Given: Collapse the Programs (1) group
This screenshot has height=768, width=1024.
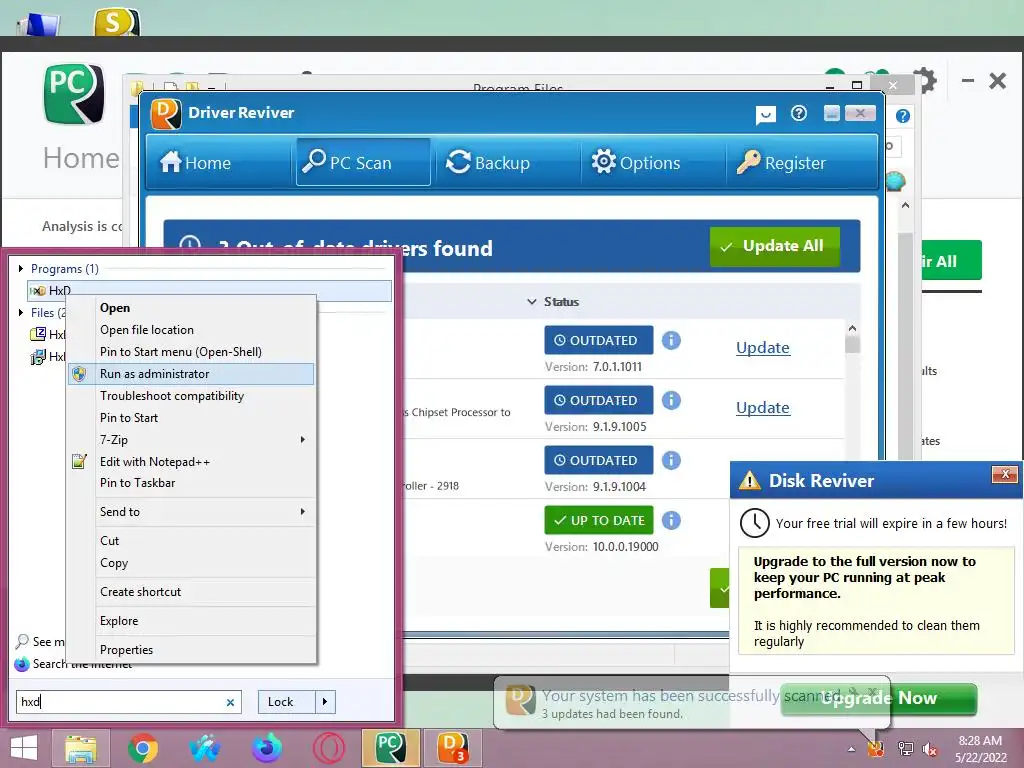Looking at the screenshot, I should tap(21, 268).
